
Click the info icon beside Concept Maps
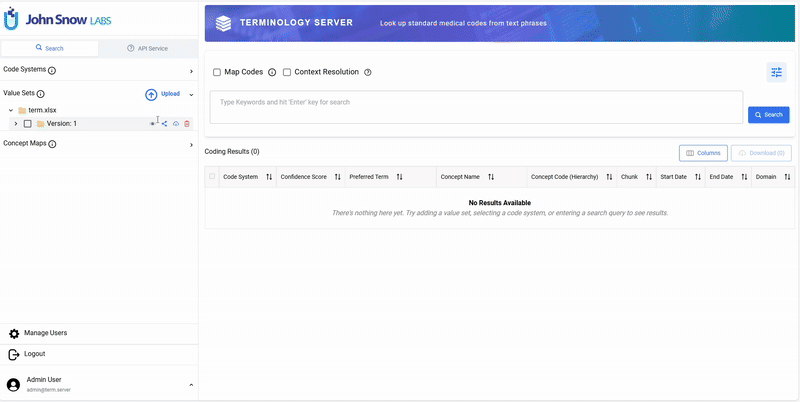click(52, 144)
